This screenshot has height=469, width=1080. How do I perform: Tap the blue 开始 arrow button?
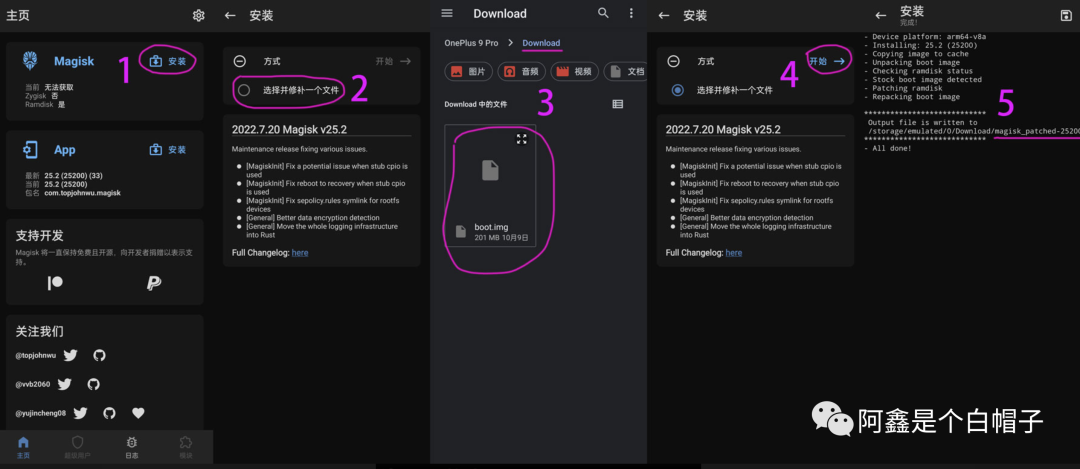coord(827,61)
